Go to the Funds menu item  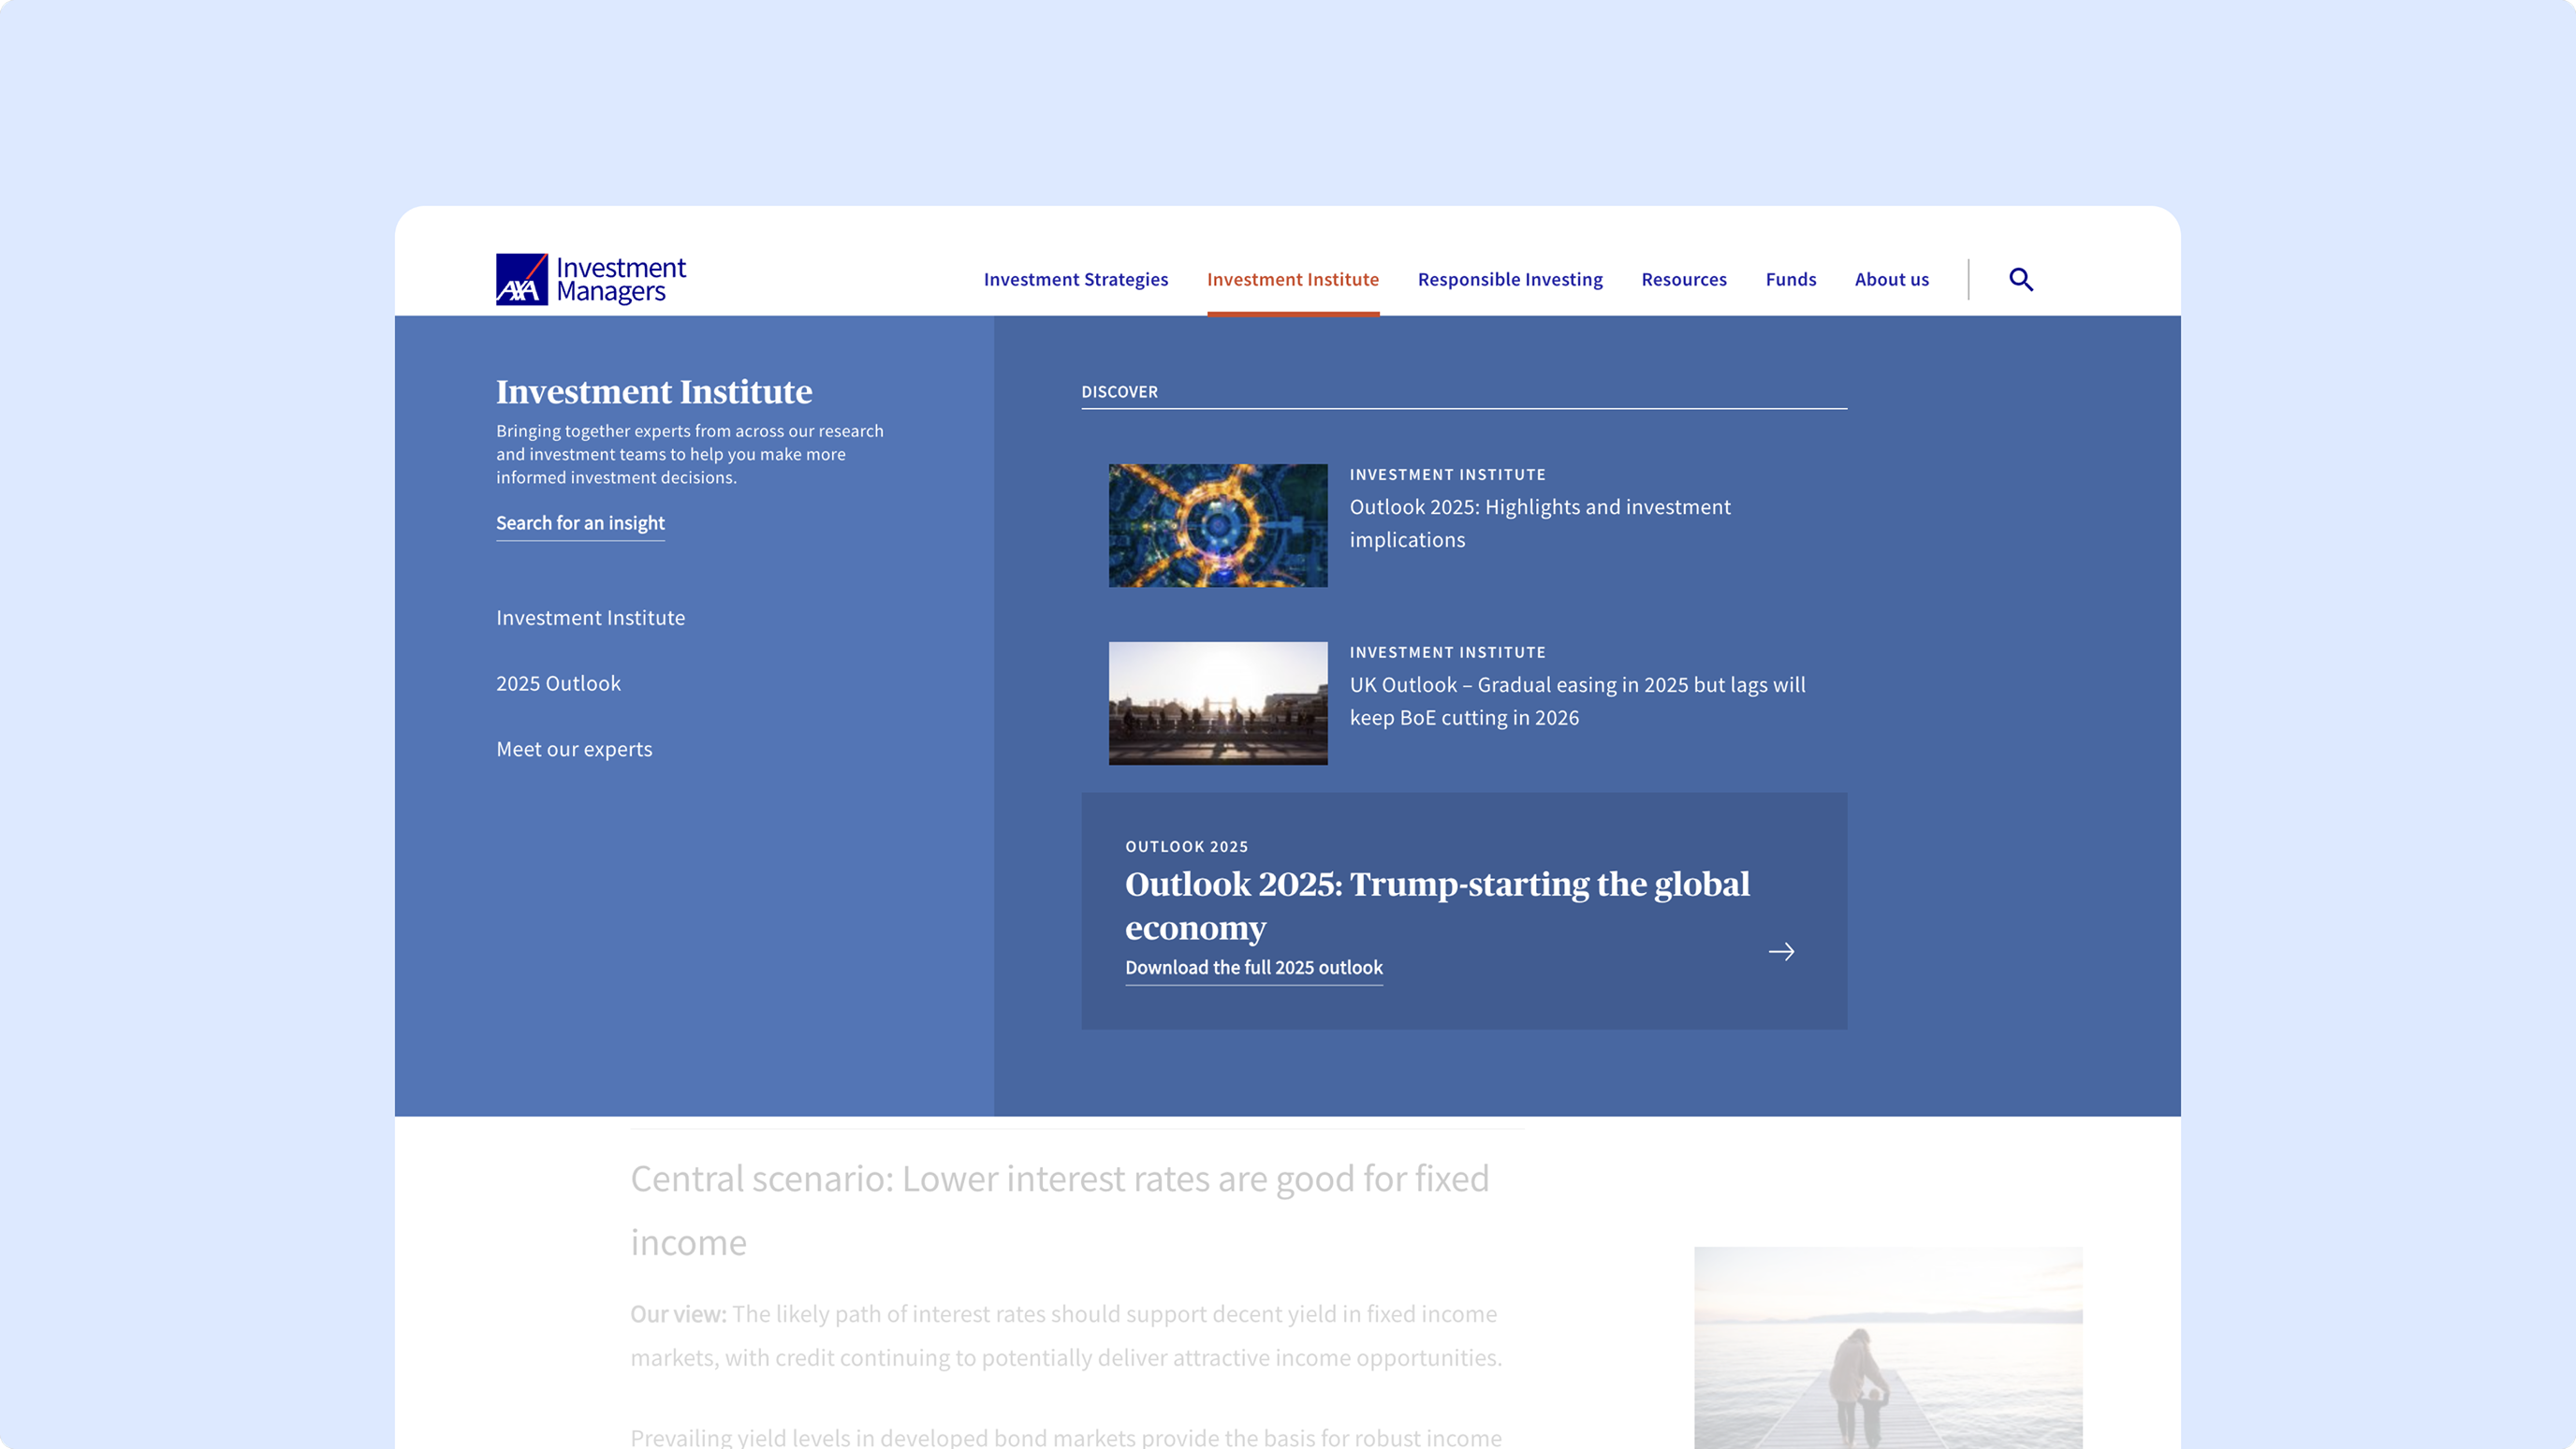[1790, 279]
